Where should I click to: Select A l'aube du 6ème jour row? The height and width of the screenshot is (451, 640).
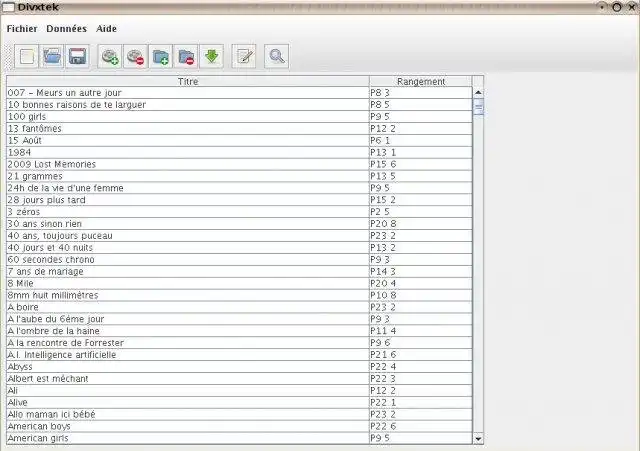(x=239, y=319)
